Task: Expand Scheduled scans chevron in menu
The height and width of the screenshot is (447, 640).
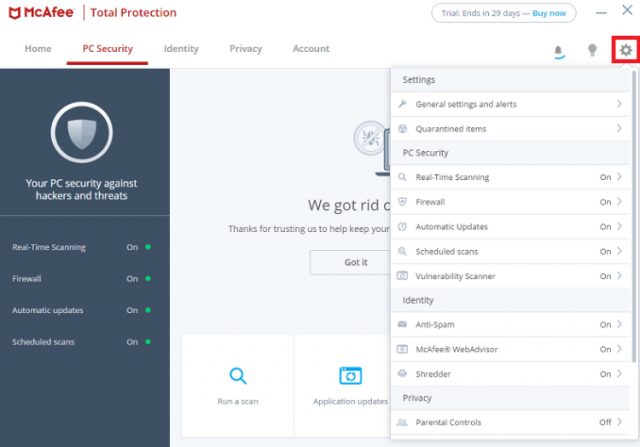Action: coord(619,251)
